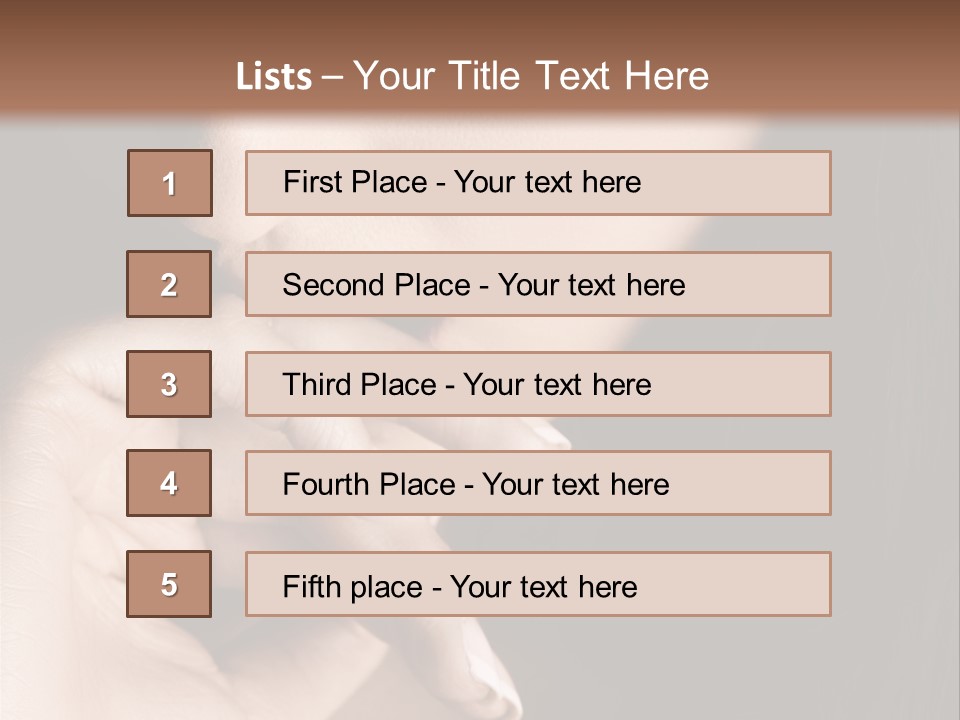Click "Your text here" in the First Place row
The image size is (960, 720).
(547, 182)
